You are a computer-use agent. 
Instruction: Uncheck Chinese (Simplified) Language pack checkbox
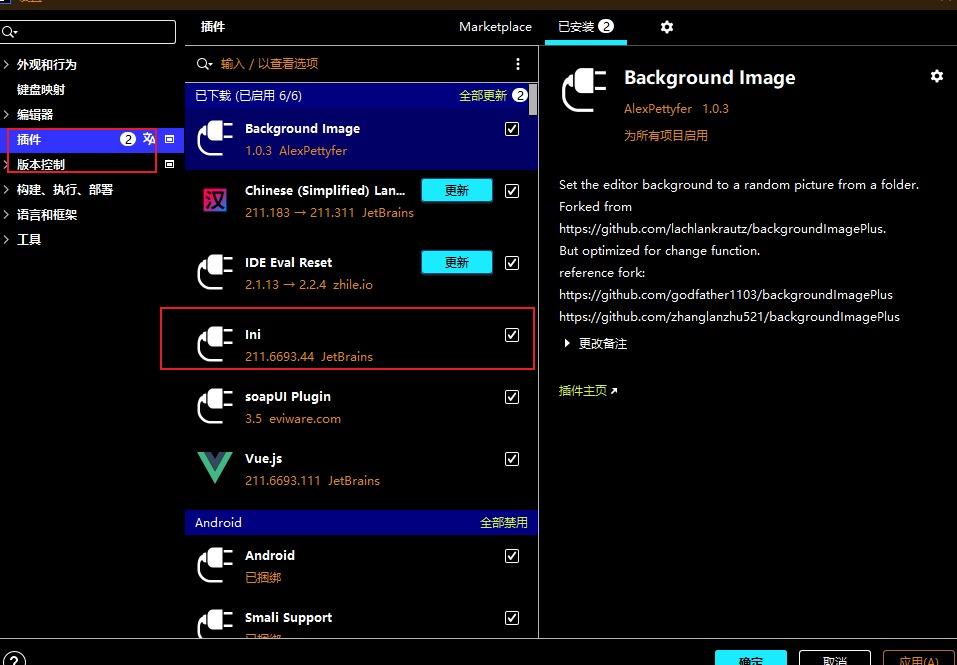511,191
